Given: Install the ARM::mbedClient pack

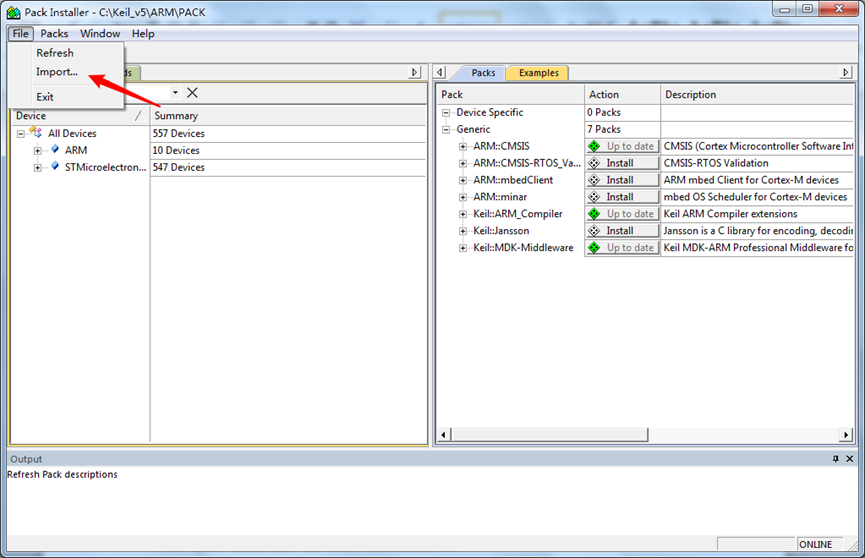Looking at the screenshot, I should [x=623, y=180].
